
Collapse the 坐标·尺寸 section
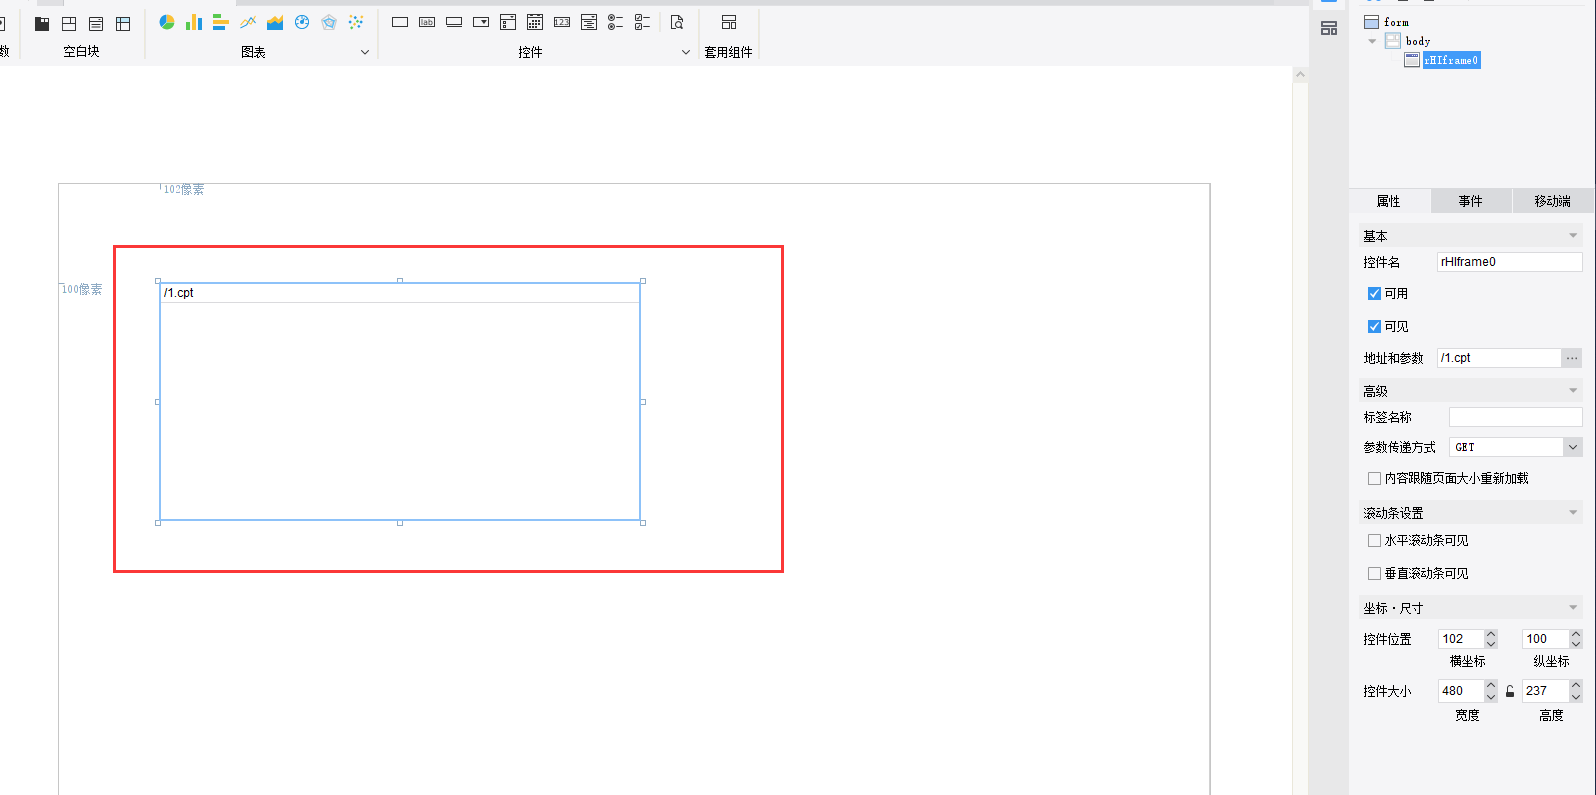click(x=1573, y=608)
